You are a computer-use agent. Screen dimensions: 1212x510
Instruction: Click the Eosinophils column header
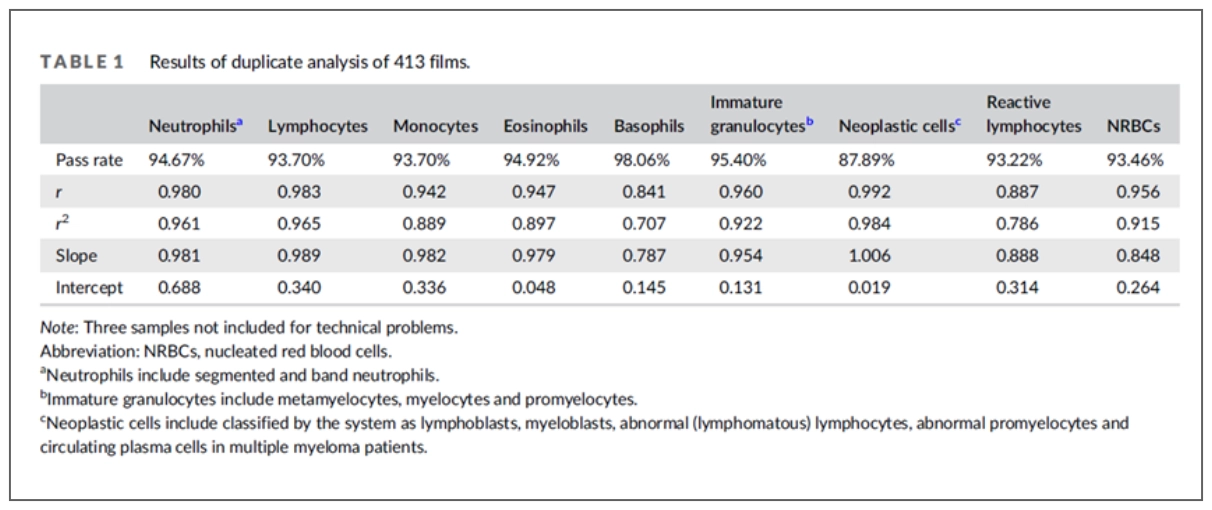coord(545,127)
